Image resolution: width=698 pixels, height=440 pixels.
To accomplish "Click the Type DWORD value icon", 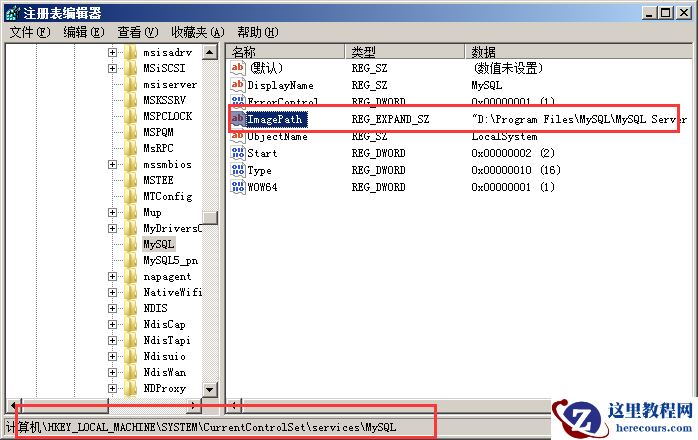I will pyautogui.click(x=238, y=170).
